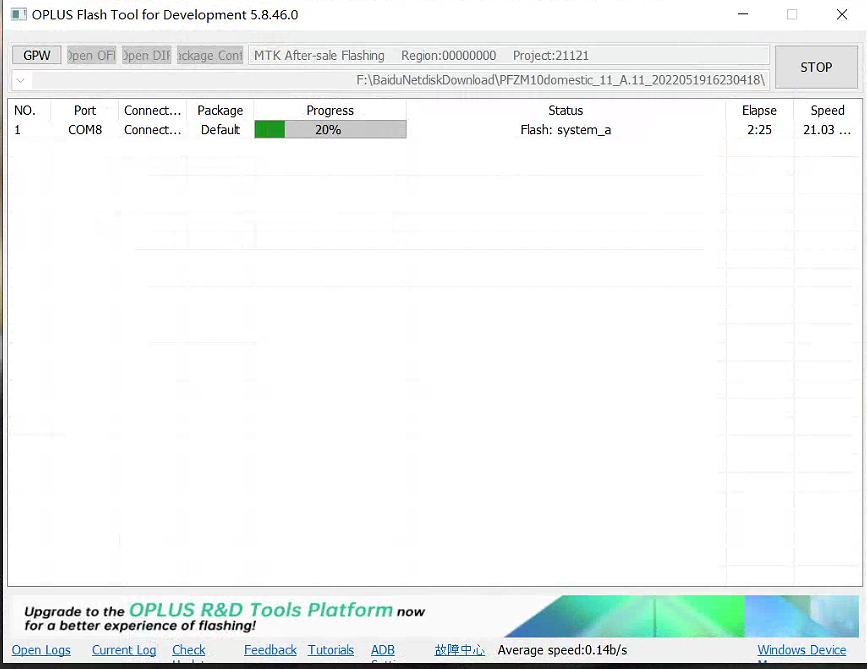The width and height of the screenshot is (867, 669).
Task: Click the Status column header
Action: [566, 111]
